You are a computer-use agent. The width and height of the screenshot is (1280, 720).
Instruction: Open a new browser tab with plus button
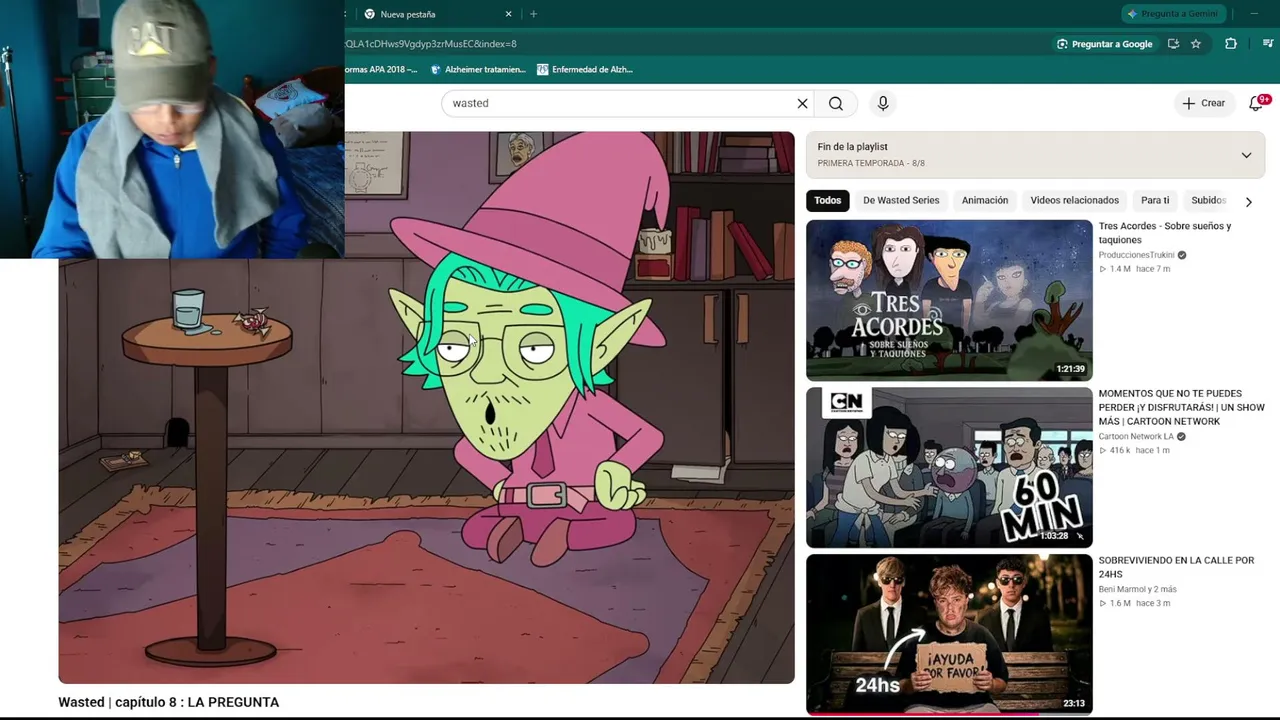(533, 14)
